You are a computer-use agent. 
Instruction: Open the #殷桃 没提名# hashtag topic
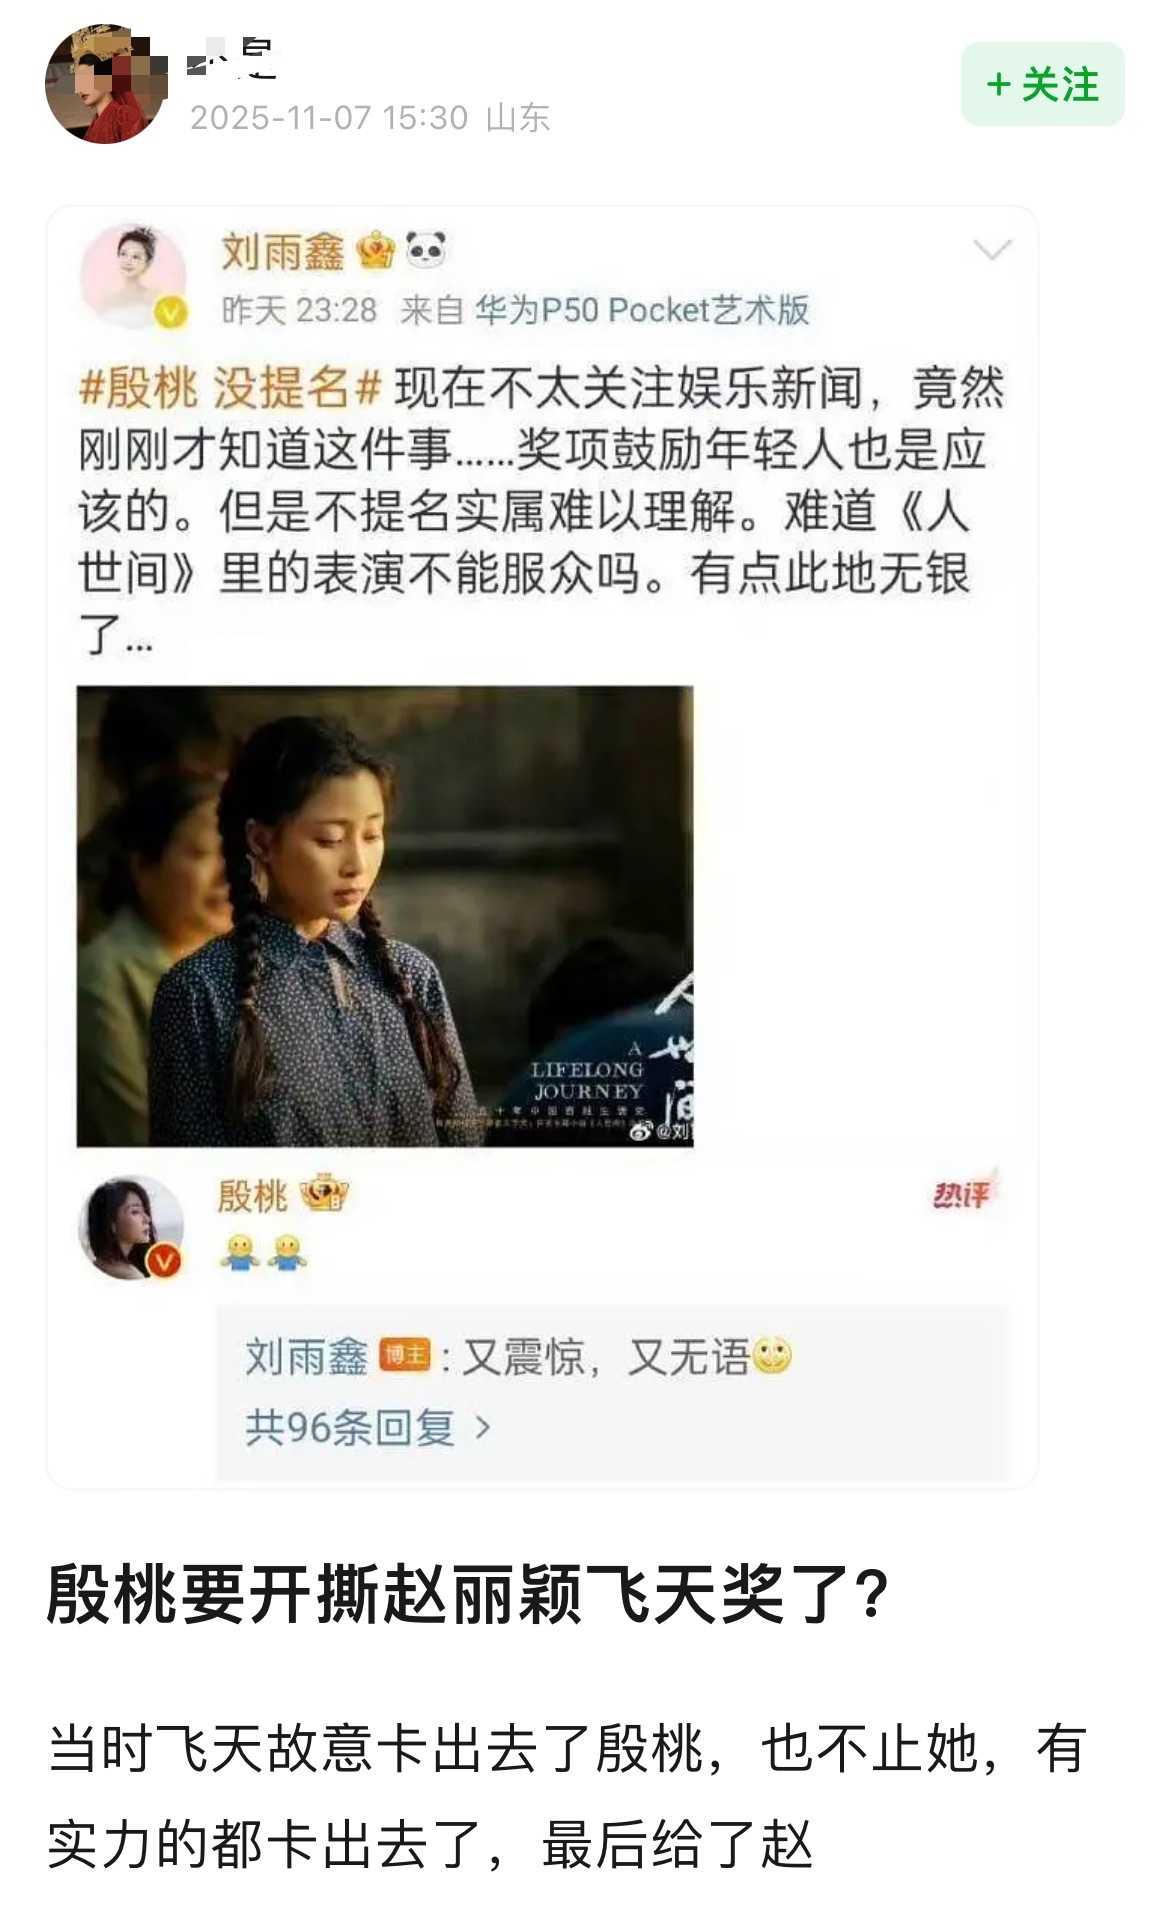pyautogui.click(x=230, y=388)
